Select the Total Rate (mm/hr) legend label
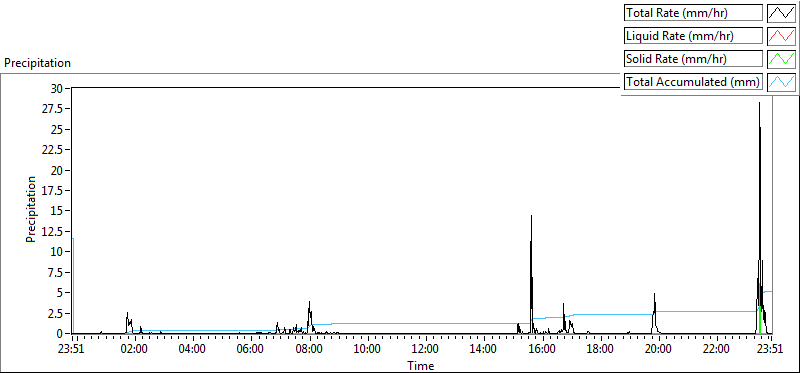800x373 pixels. coord(694,13)
